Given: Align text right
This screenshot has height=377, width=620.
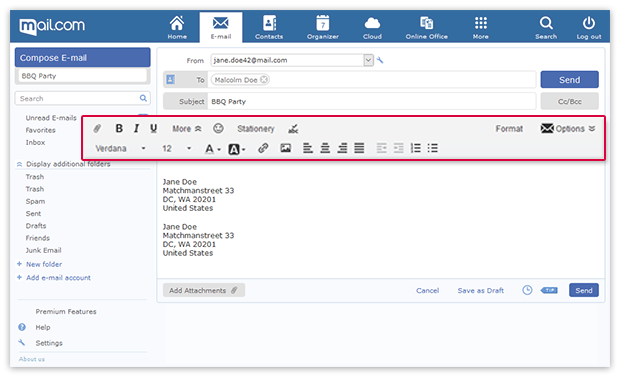Looking at the screenshot, I should (x=342, y=148).
